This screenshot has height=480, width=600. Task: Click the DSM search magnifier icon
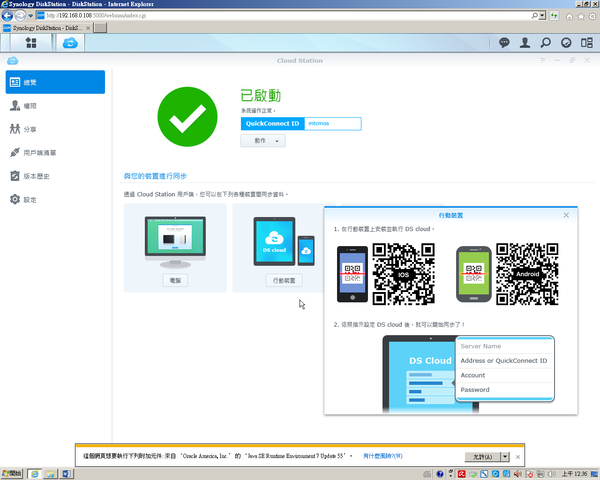[x=546, y=44]
